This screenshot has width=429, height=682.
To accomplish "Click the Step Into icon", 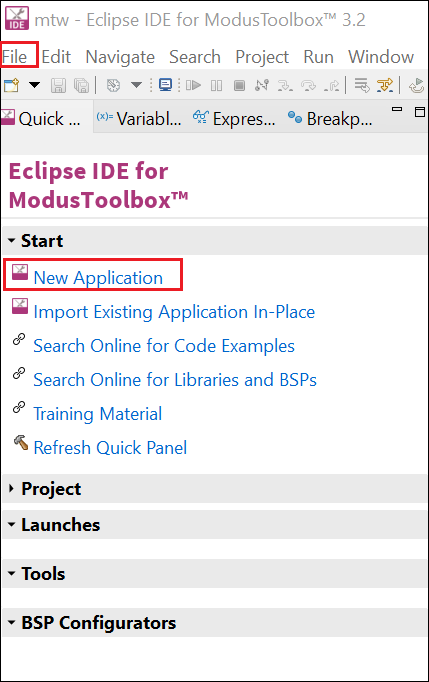I will [x=285, y=85].
